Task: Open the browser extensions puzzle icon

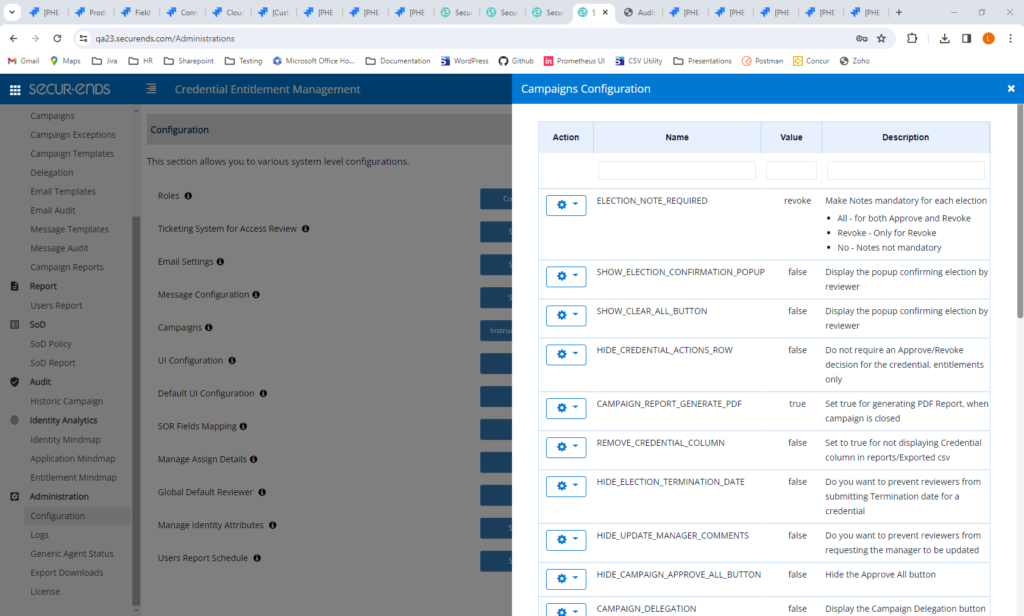Action: (x=912, y=39)
